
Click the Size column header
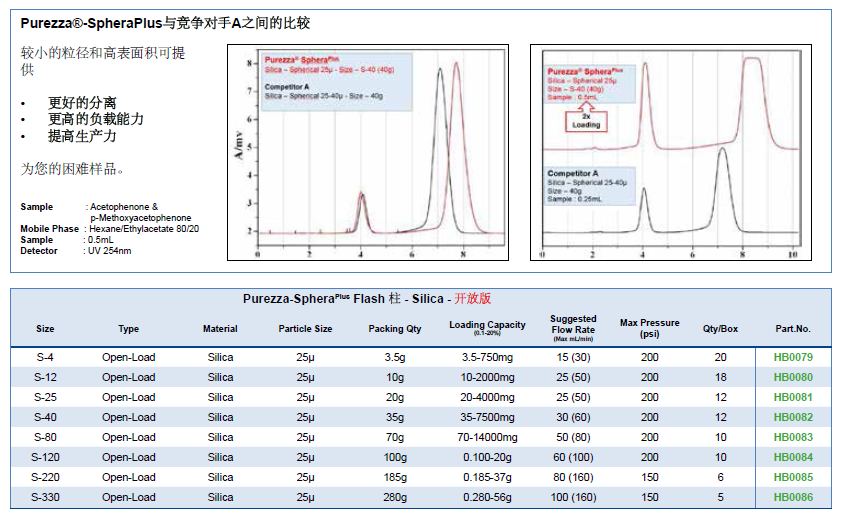tap(45, 329)
